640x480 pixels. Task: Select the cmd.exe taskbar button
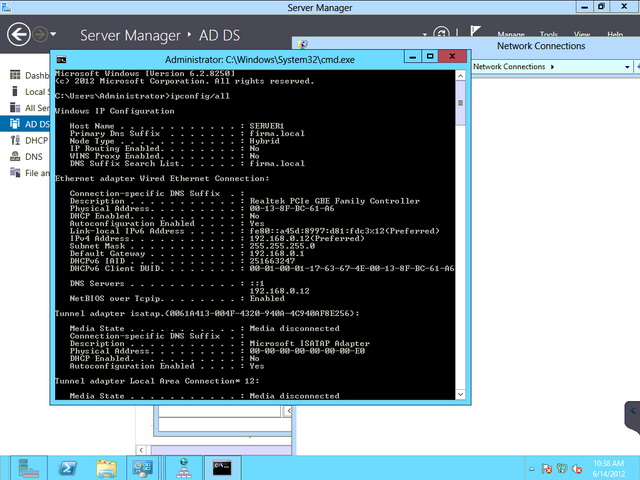(x=222, y=467)
